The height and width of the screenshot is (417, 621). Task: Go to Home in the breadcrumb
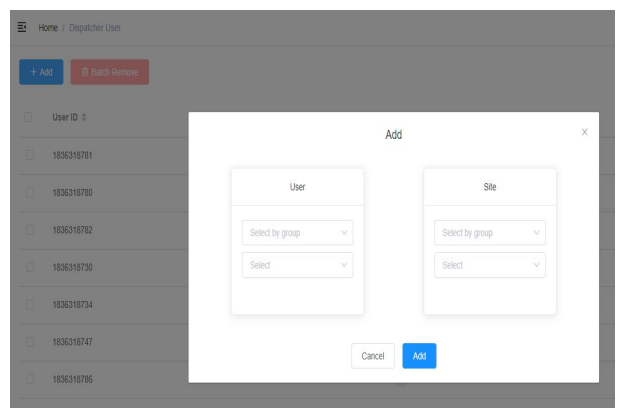[48, 26]
